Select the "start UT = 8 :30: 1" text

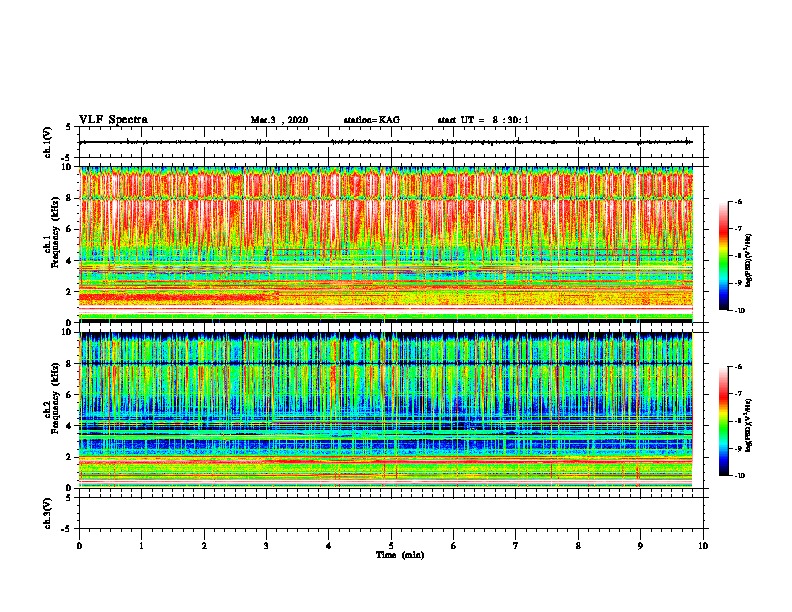point(483,120)
